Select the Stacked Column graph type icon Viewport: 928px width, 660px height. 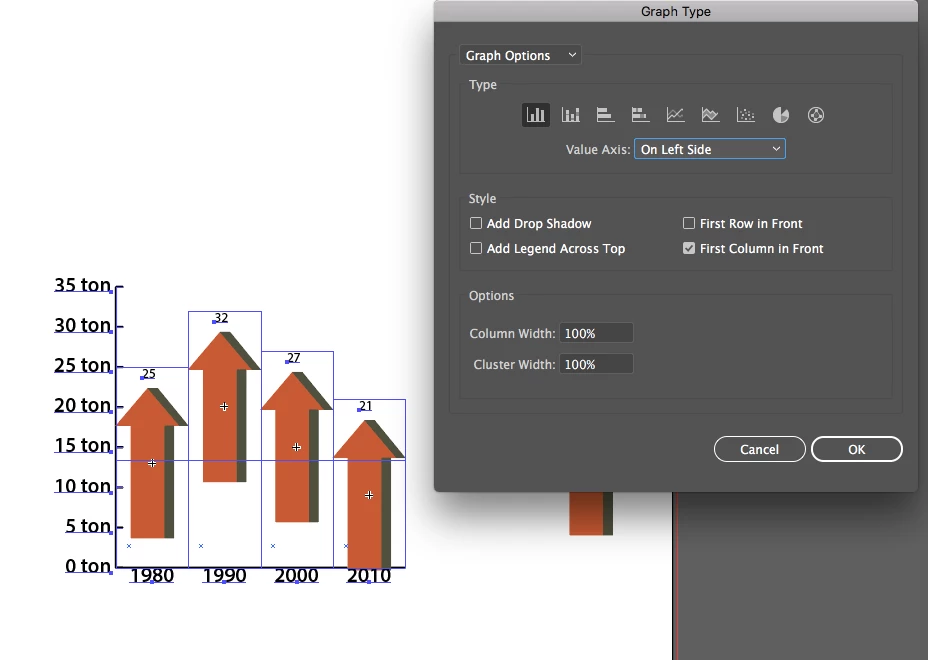click(571, 115)
